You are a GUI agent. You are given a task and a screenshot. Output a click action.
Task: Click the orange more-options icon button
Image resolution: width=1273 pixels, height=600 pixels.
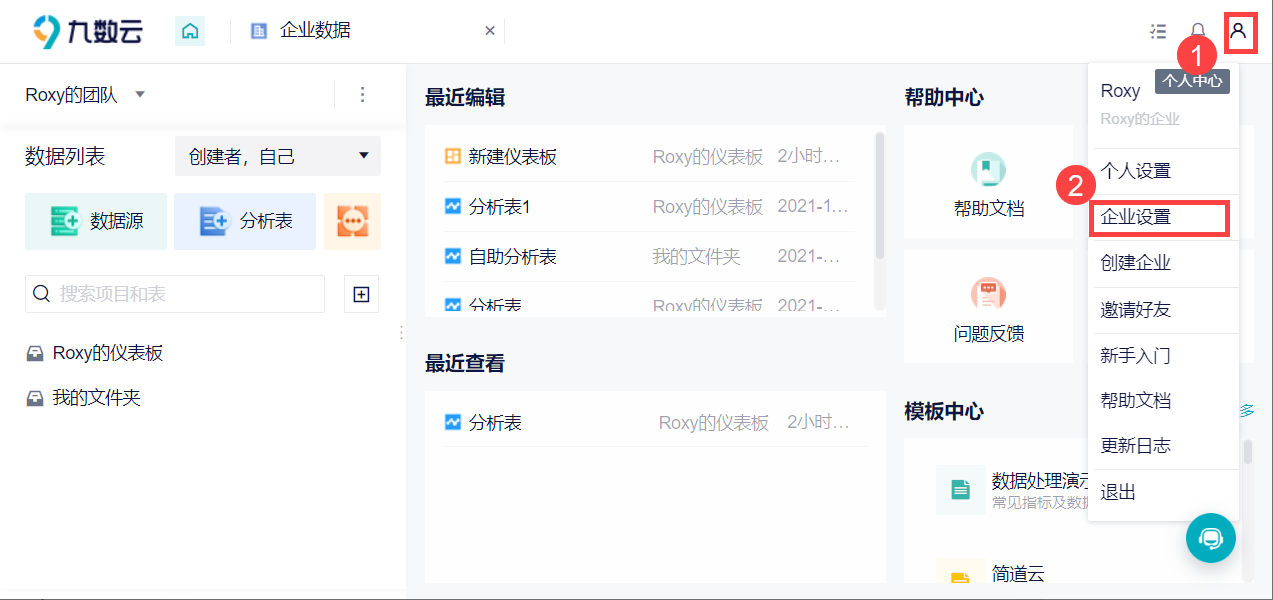click(352, 221)
